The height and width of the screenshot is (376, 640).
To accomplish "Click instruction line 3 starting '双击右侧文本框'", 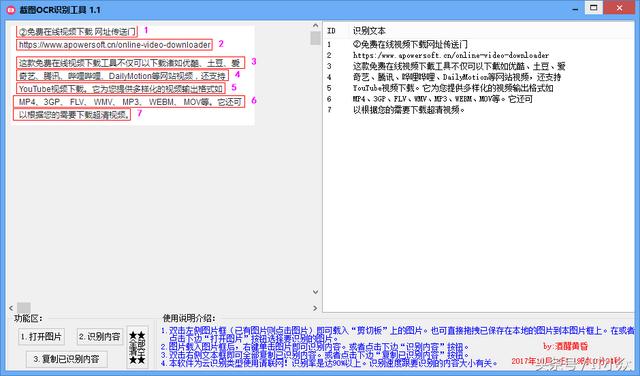I will (x=315, y=355).
